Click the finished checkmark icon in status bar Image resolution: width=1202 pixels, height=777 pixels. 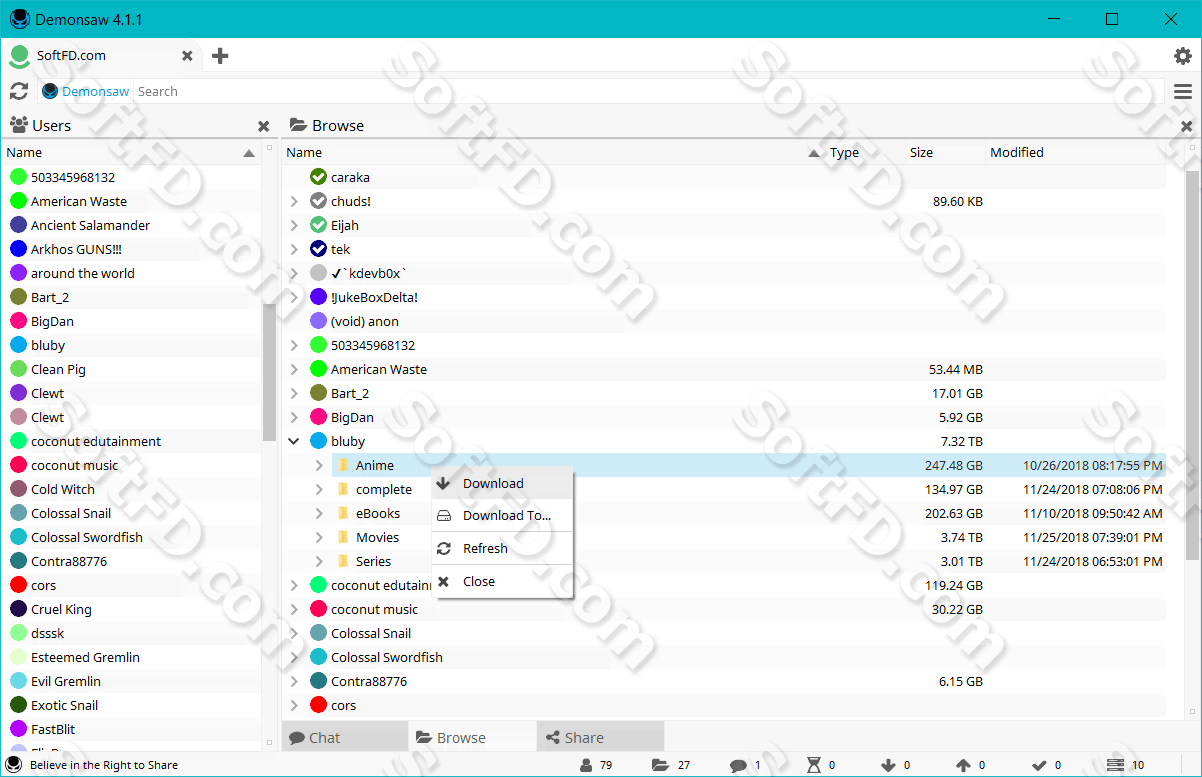tap(1039, 765)
